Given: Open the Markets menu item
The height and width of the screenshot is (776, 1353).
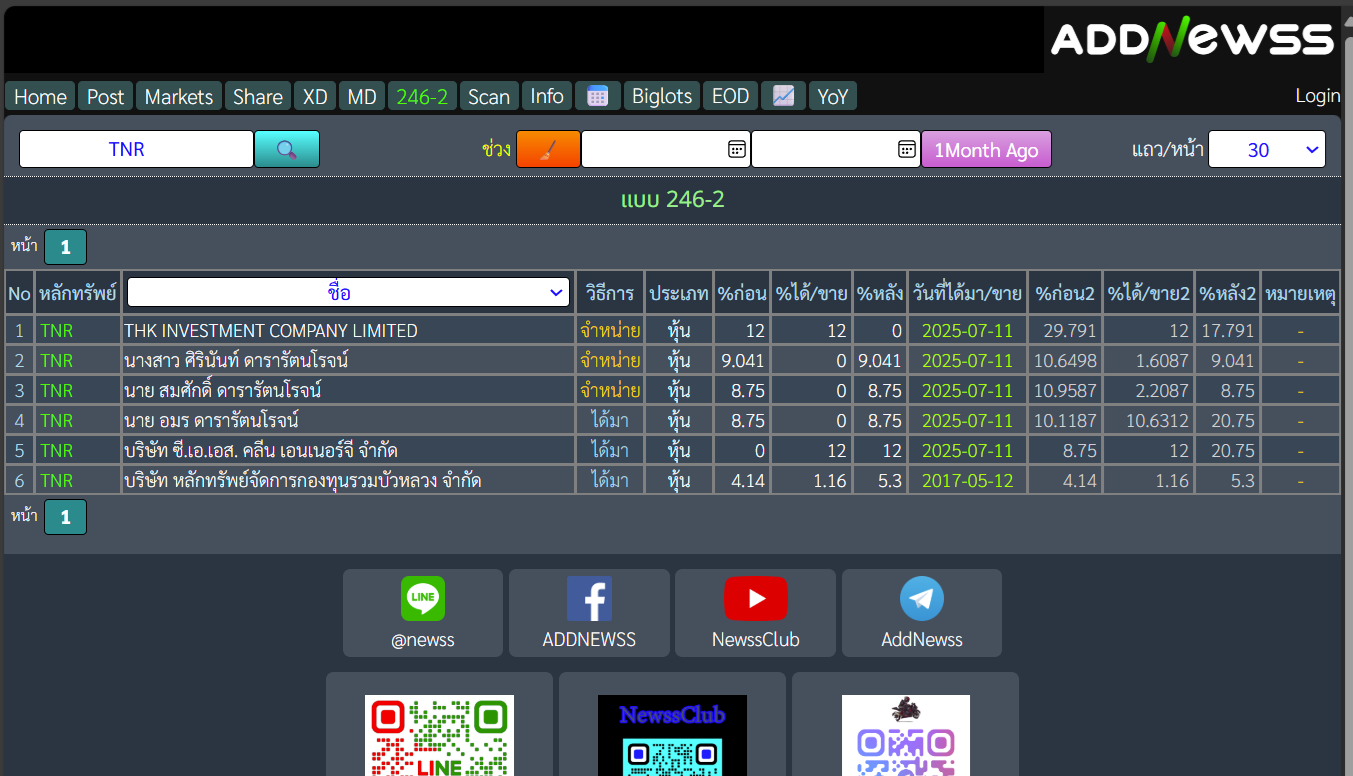Looking at the screenshot, I should 179,96.
